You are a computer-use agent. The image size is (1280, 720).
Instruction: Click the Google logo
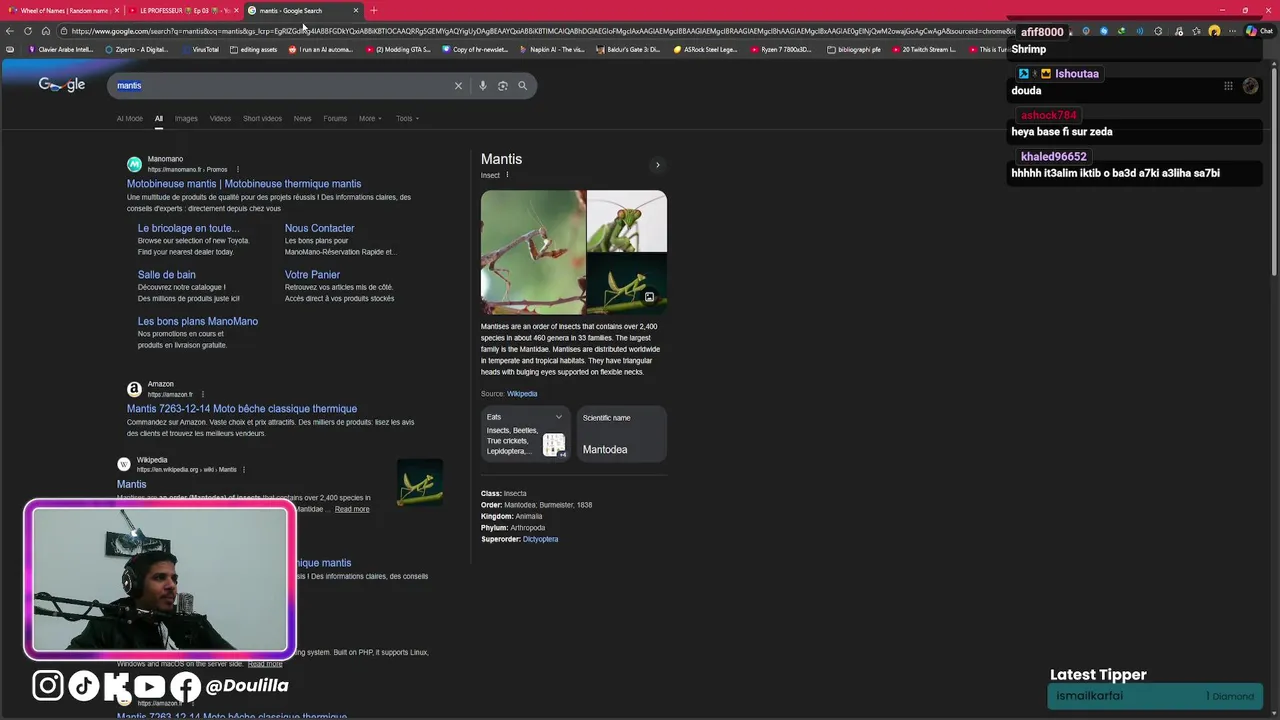click(62, 85)
